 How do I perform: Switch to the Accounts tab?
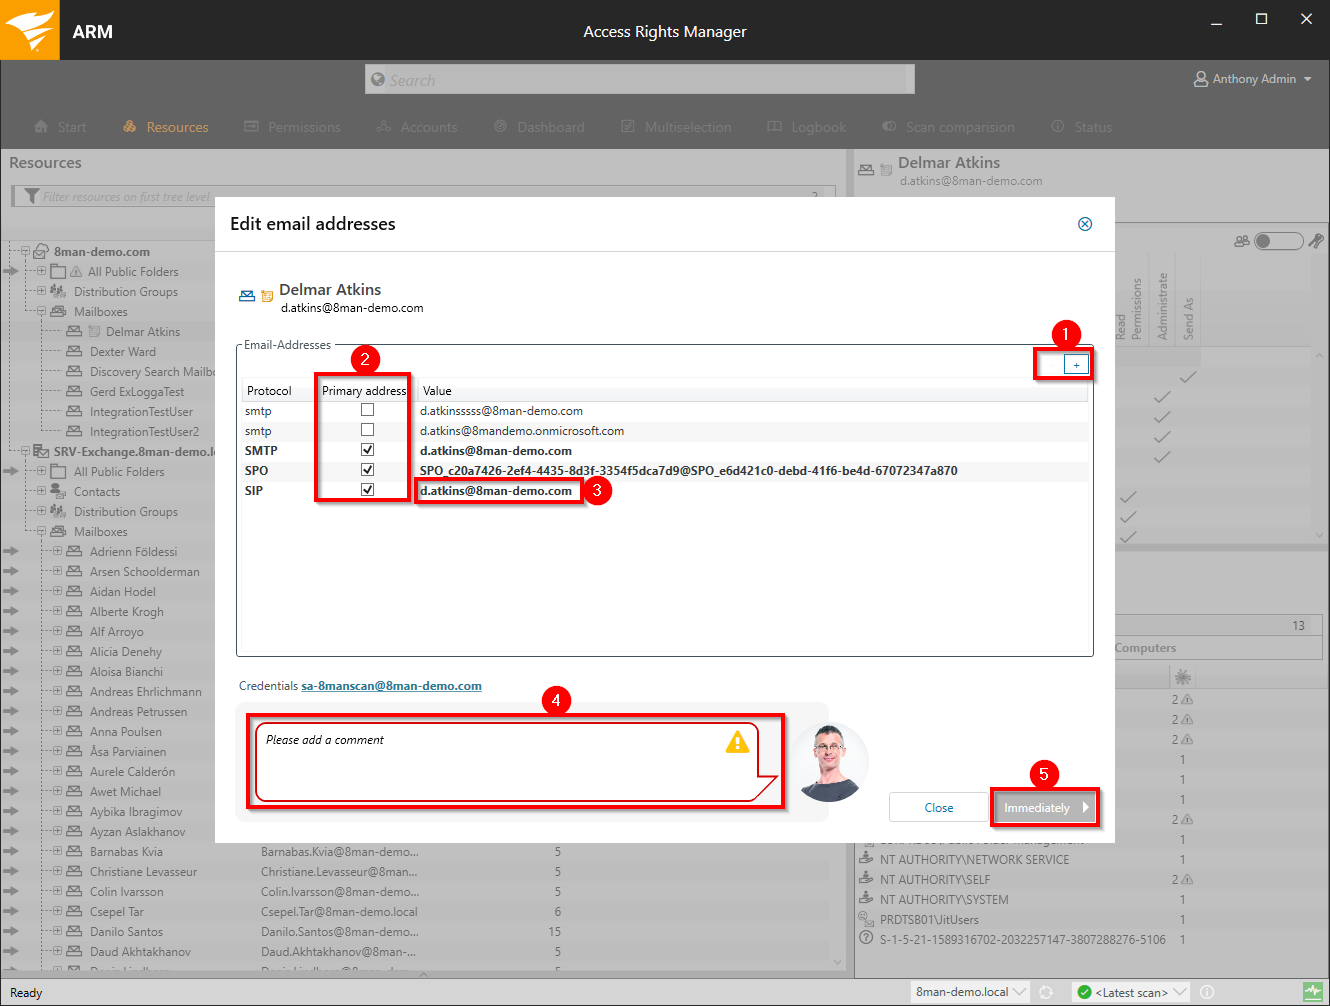tap(417, 127)
